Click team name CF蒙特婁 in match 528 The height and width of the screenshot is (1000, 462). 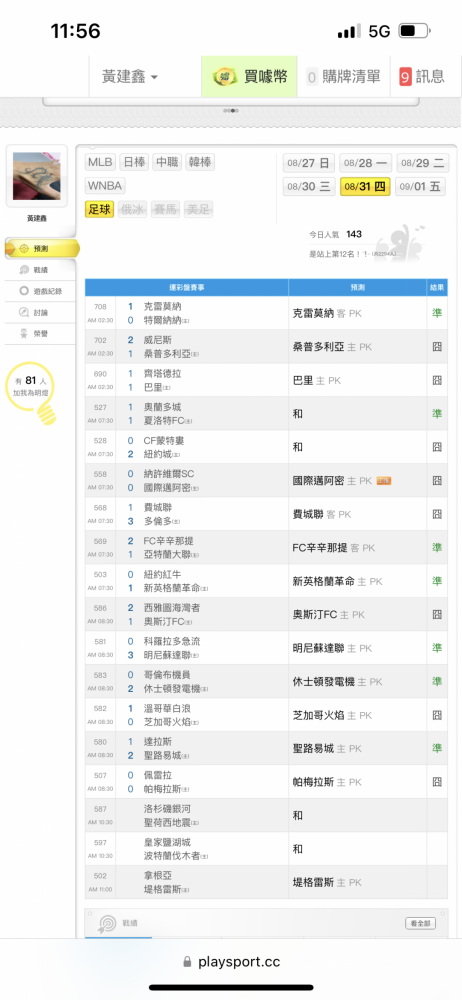tap(164, 441)
